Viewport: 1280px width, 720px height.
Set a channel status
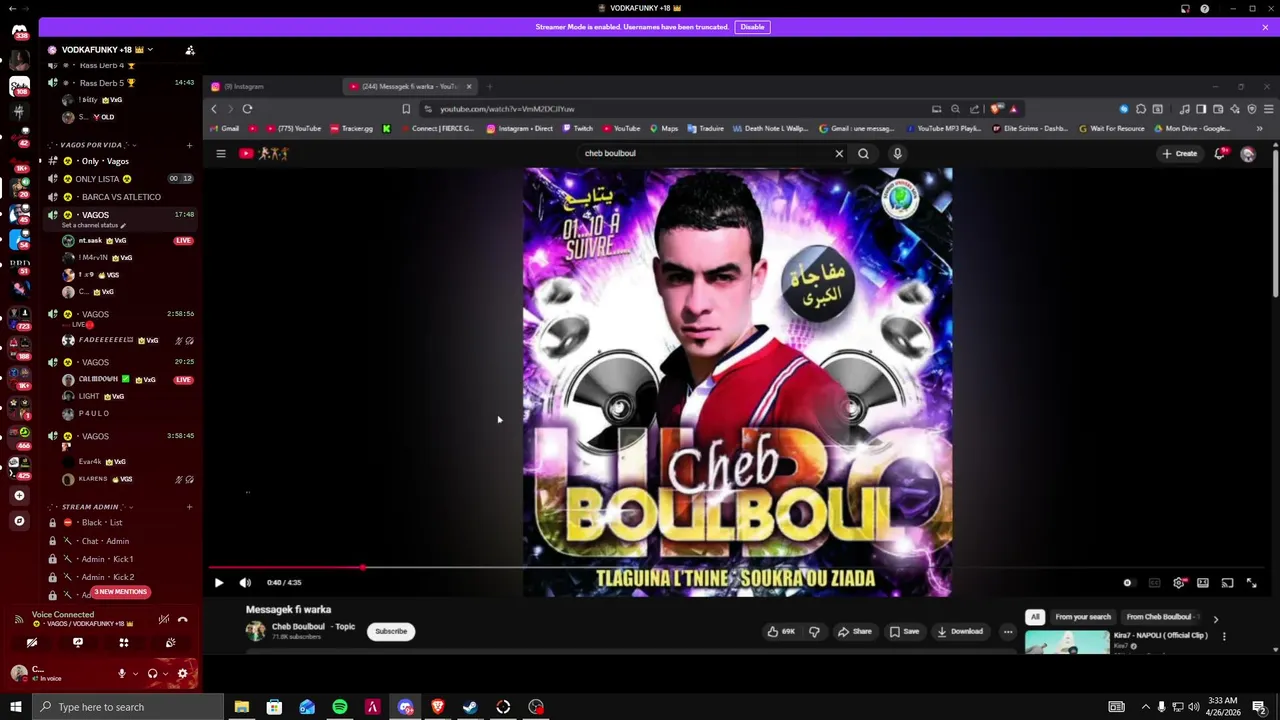[x=94, y=225]
